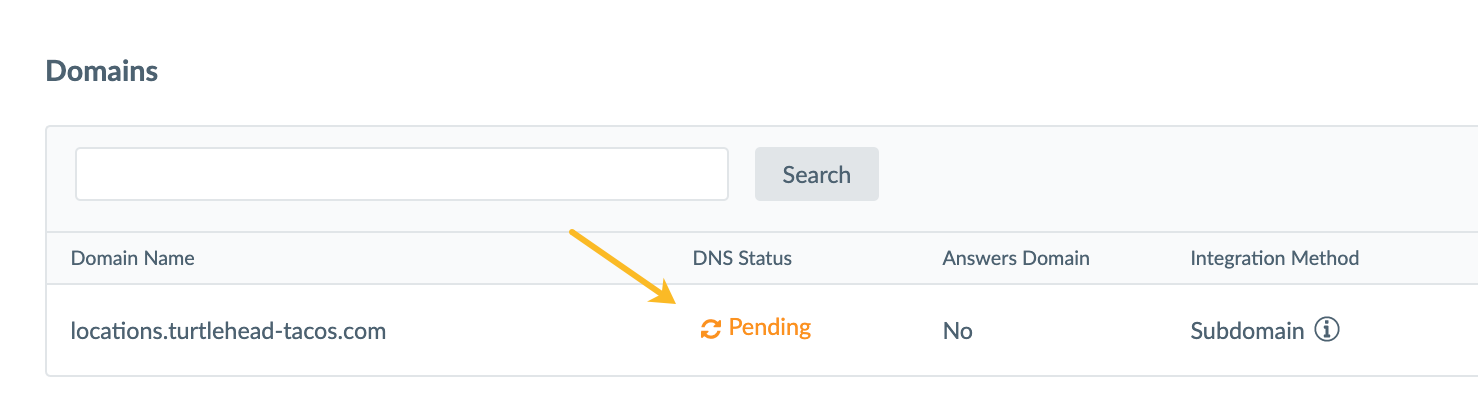Click the Subdomain integration method text
The image size is (1478, 393).
pyautogui.click(x=1247, y=330)
